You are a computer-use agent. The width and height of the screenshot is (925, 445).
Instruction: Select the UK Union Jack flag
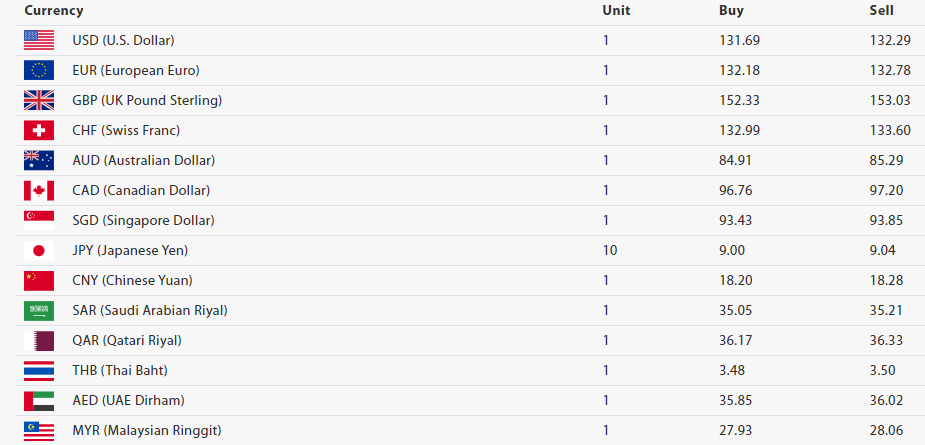point(39,100)
